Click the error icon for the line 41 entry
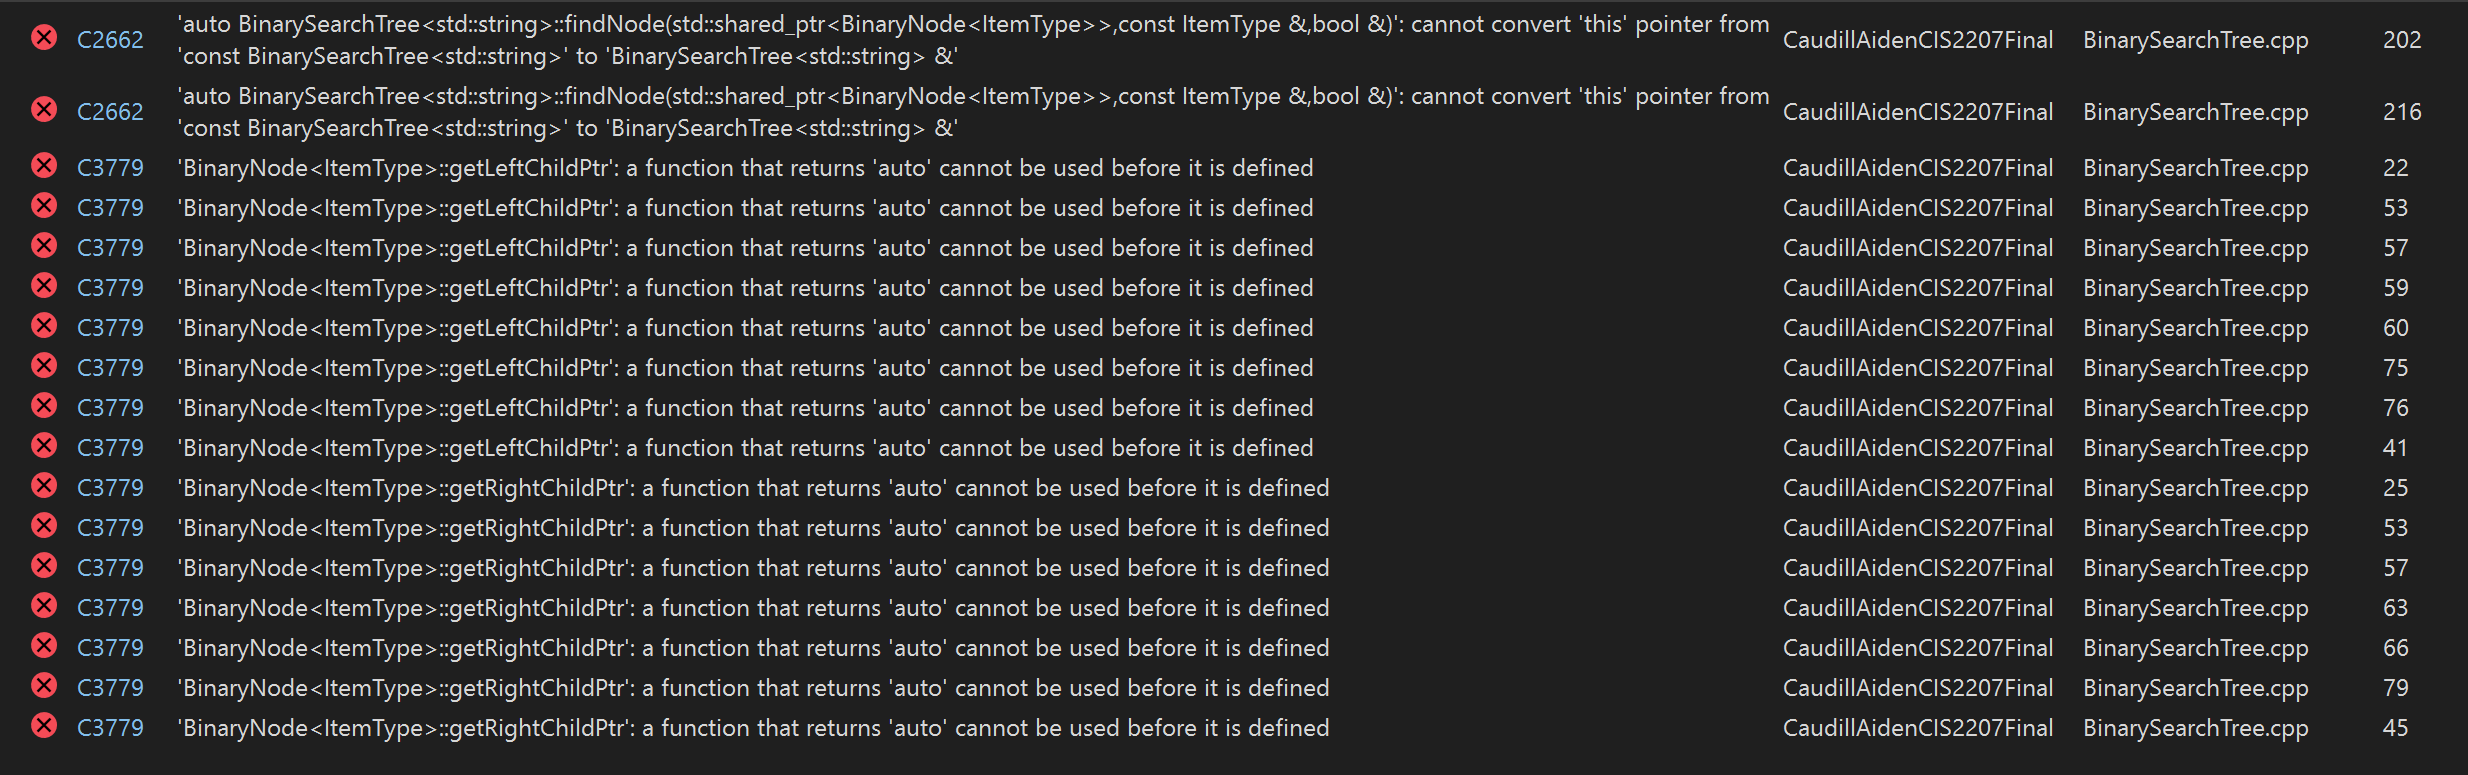2468x775 pixels. pos(44,446)
